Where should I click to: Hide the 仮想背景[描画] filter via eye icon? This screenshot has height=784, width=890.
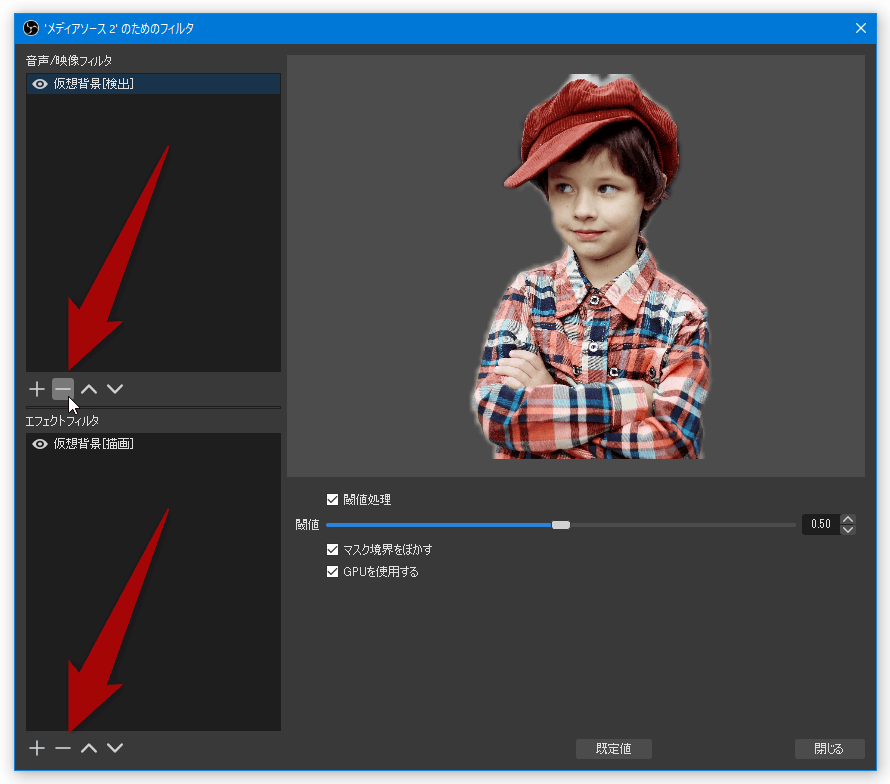tap(40, 444)
